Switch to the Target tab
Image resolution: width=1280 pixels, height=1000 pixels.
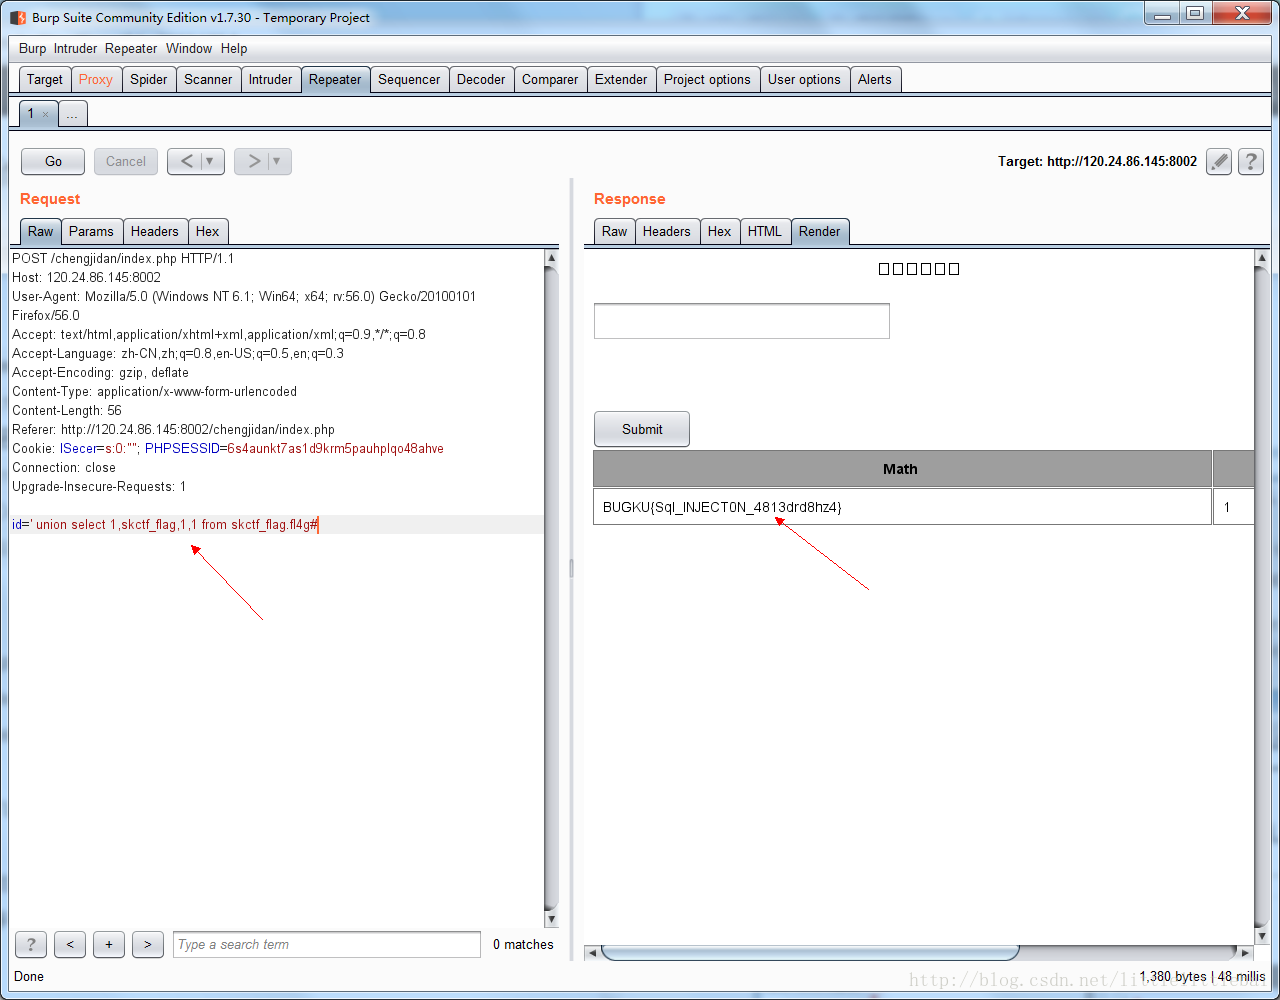pos(45,80)
